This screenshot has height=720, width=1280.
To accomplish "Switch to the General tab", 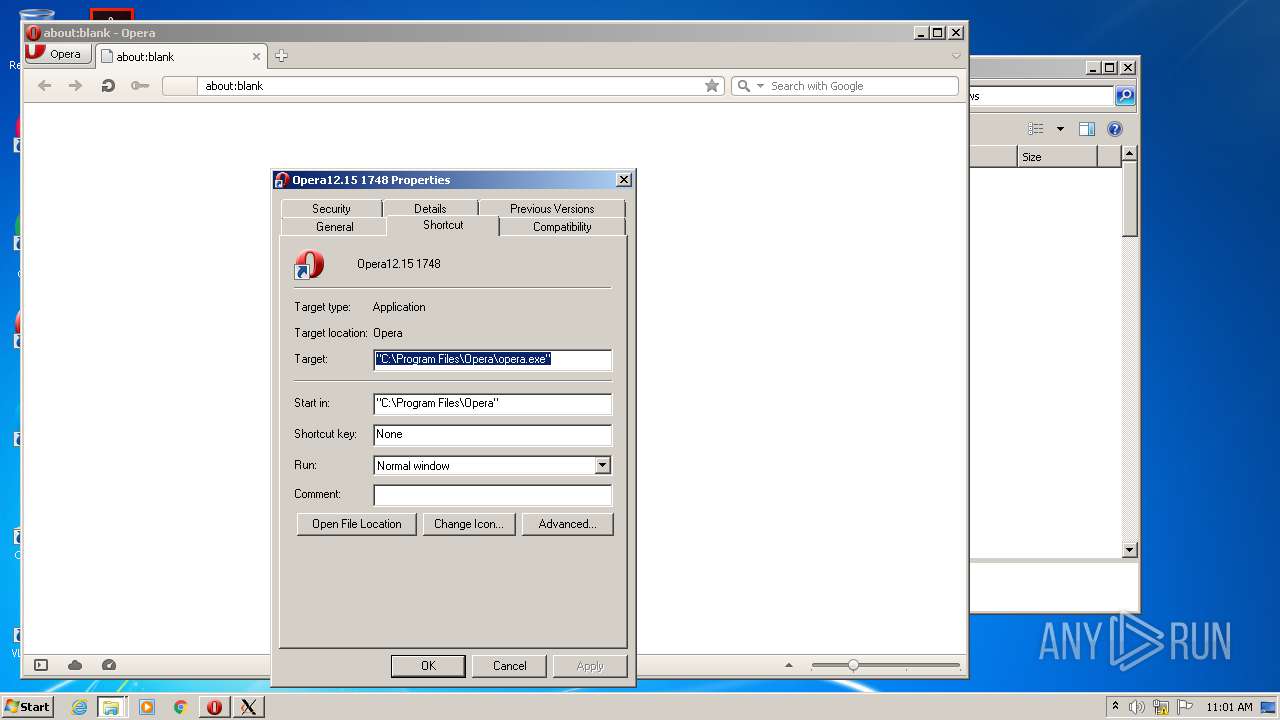I will (335, 227).
